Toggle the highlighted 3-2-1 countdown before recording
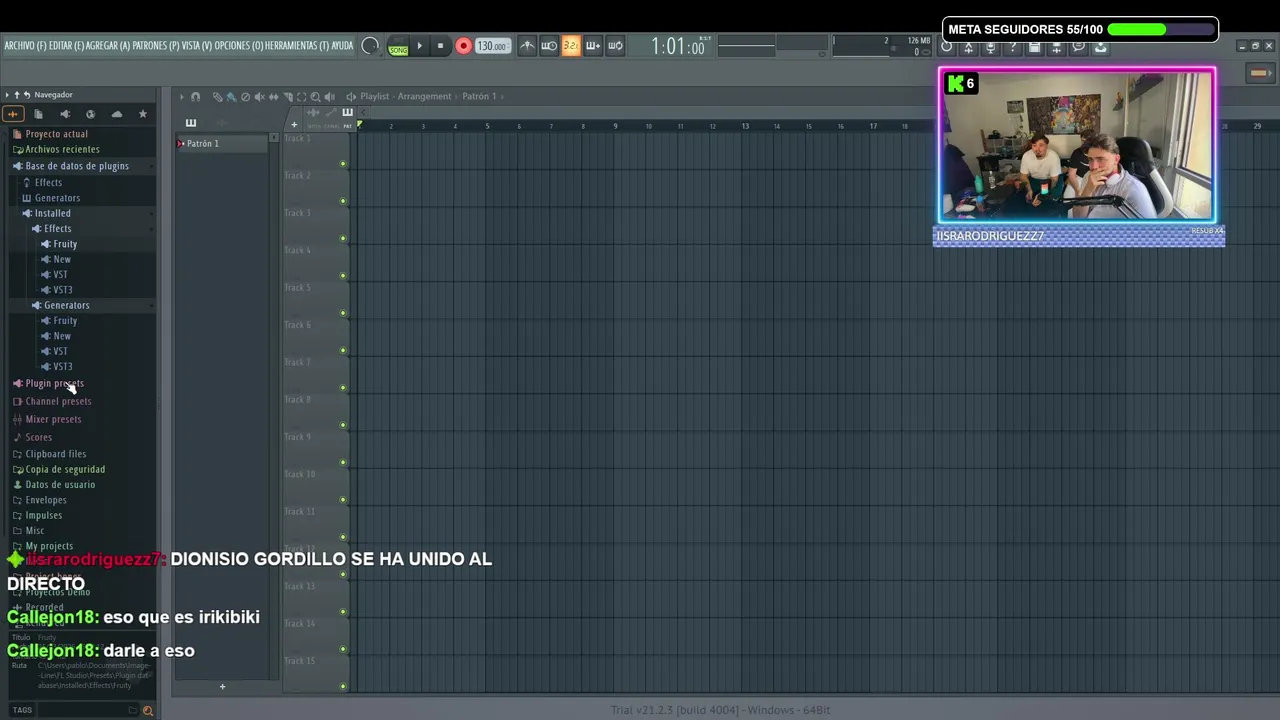Image resolution: width=1280 pixels, height=720 pixels. [571, 46]
